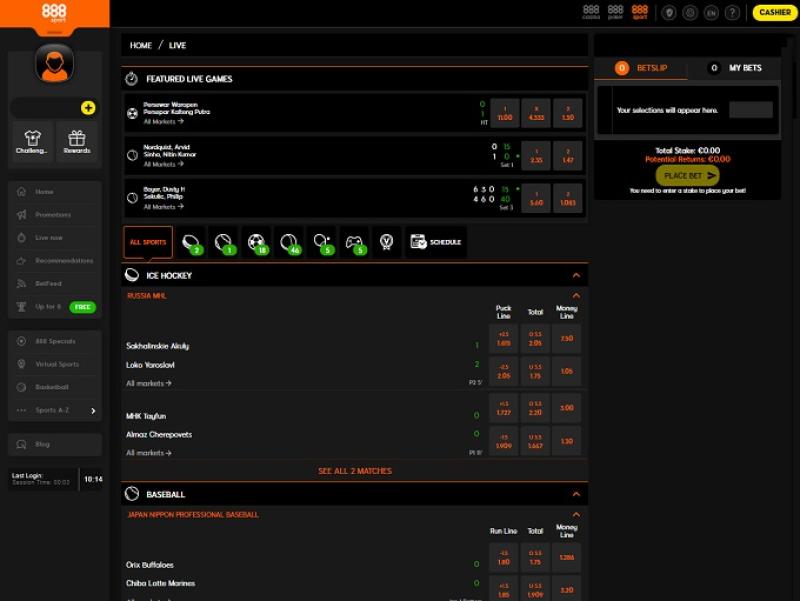Open the Schedule calendar icon
The height and width of the screenshot is (601, 800).
(x=435, y=242)
